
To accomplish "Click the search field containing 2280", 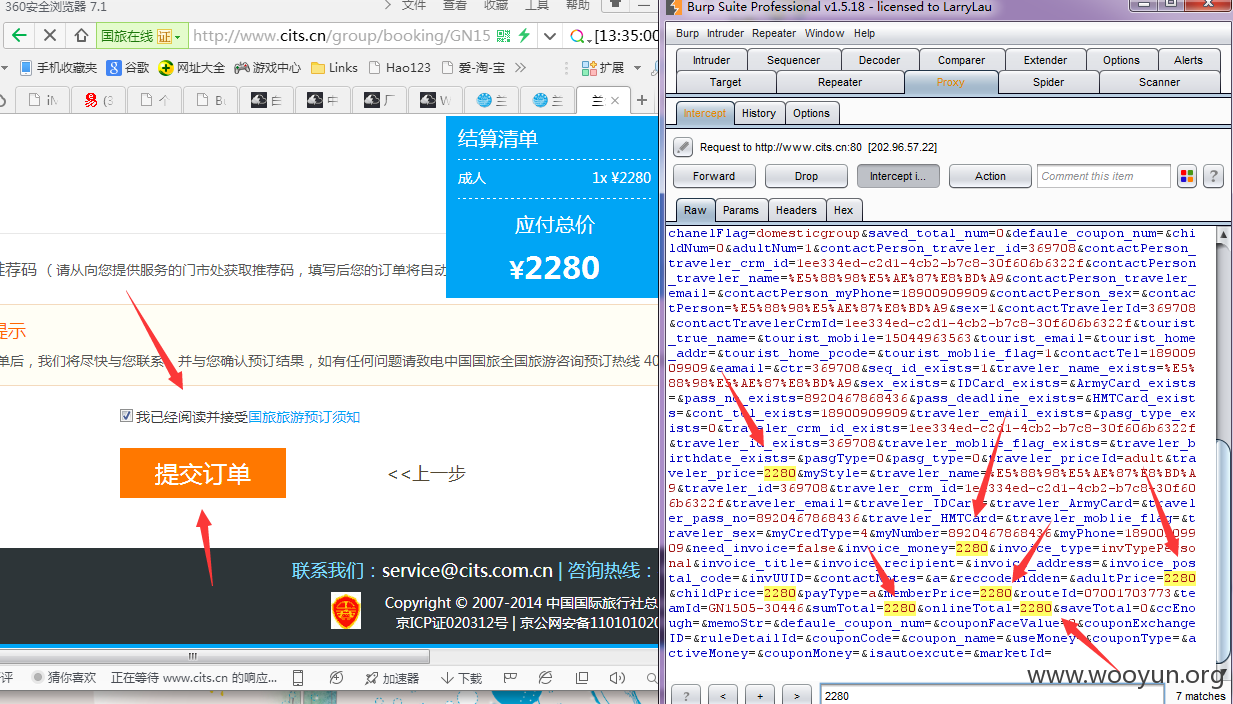I will (992, 696).
